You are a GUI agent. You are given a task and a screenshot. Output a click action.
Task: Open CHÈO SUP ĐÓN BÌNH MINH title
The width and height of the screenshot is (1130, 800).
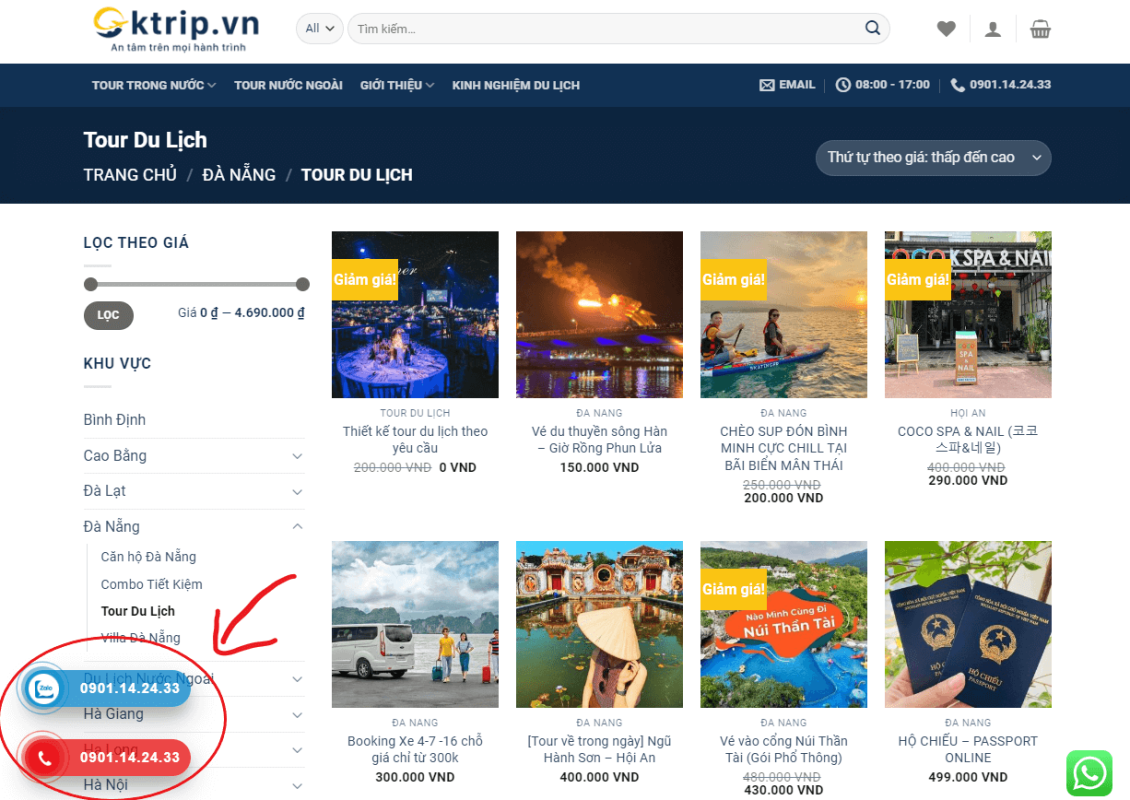783,448
